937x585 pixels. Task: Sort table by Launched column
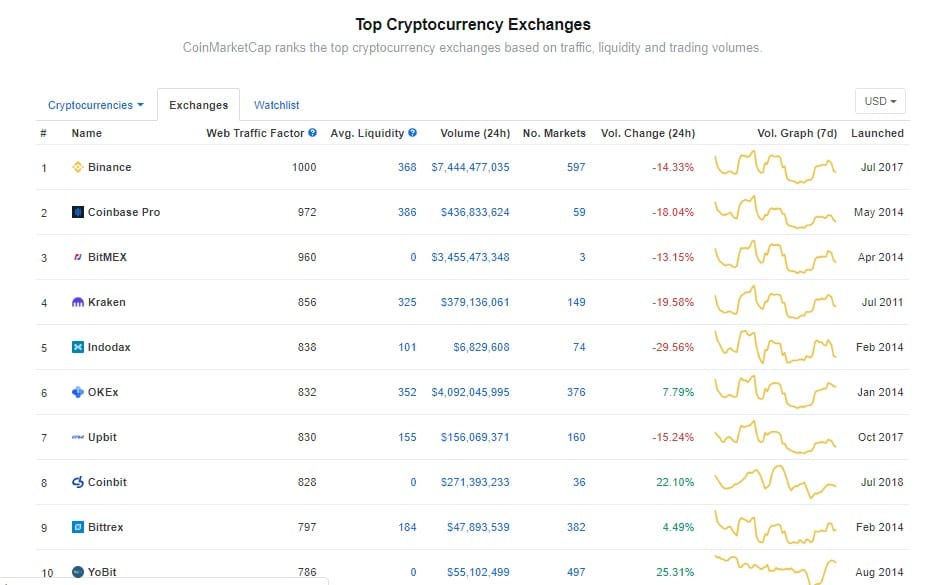(877, 133)
